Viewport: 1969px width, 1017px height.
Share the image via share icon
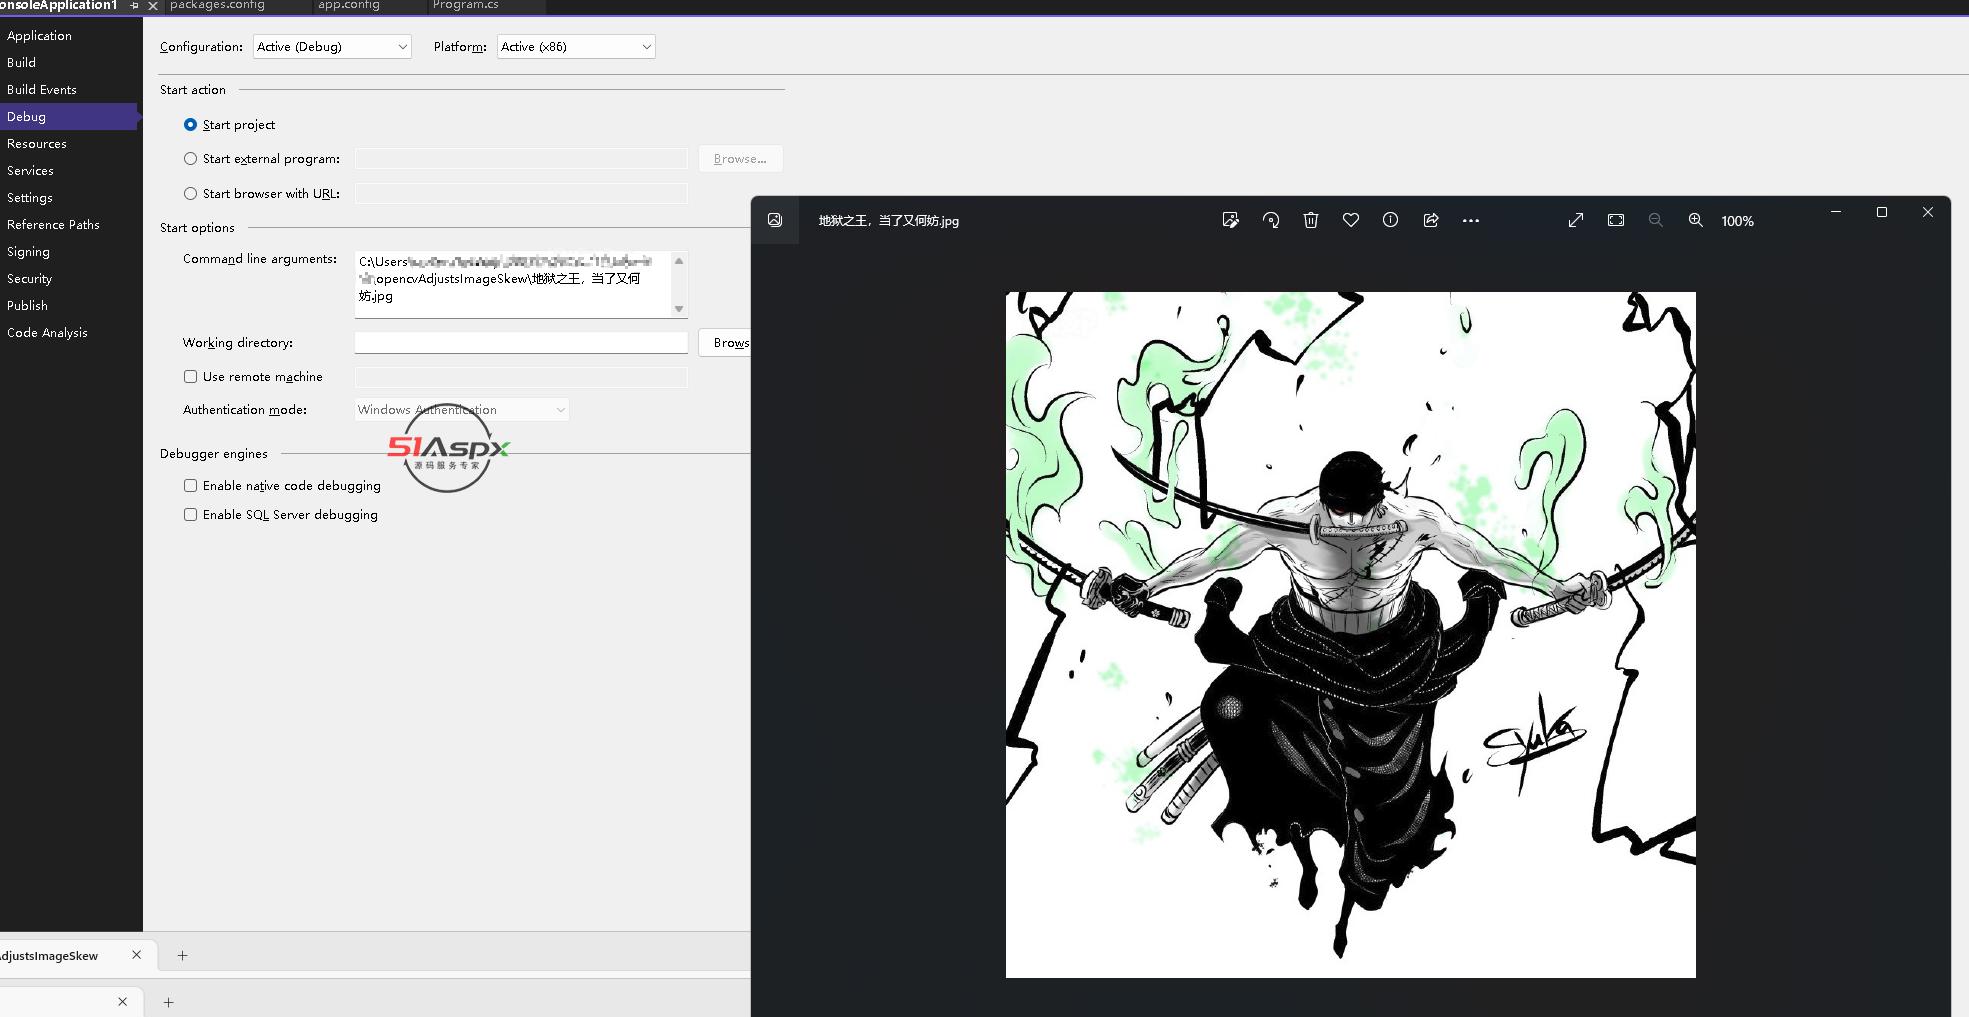coord(1431,220)
